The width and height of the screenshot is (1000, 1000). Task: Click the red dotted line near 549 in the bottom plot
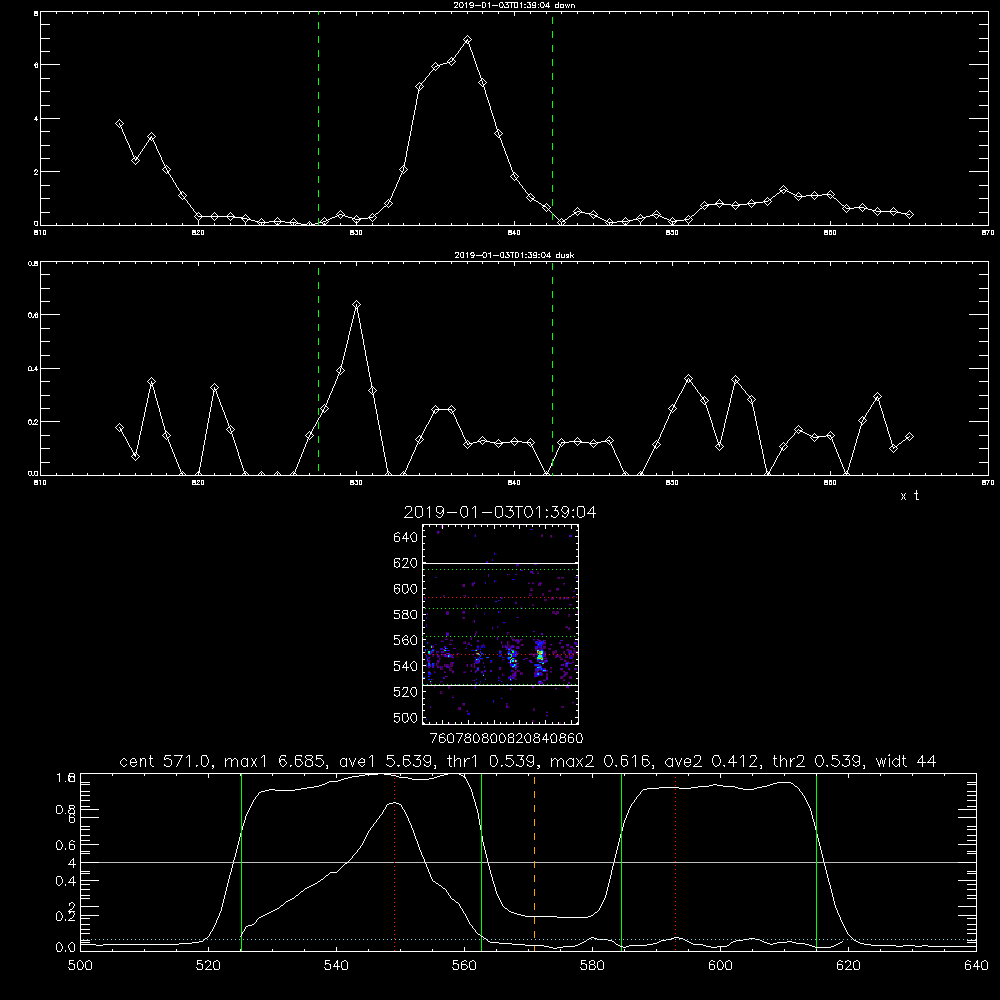point(395,862)
